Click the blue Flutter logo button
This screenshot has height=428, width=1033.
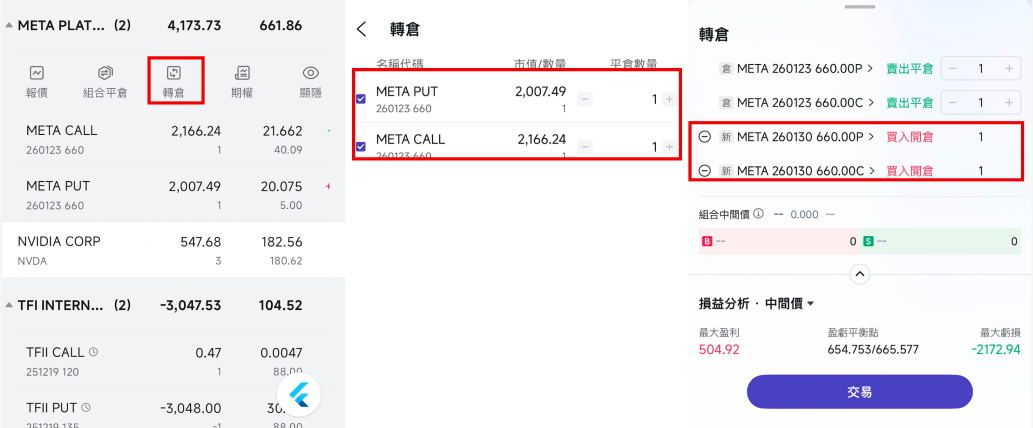coord(298,396)
